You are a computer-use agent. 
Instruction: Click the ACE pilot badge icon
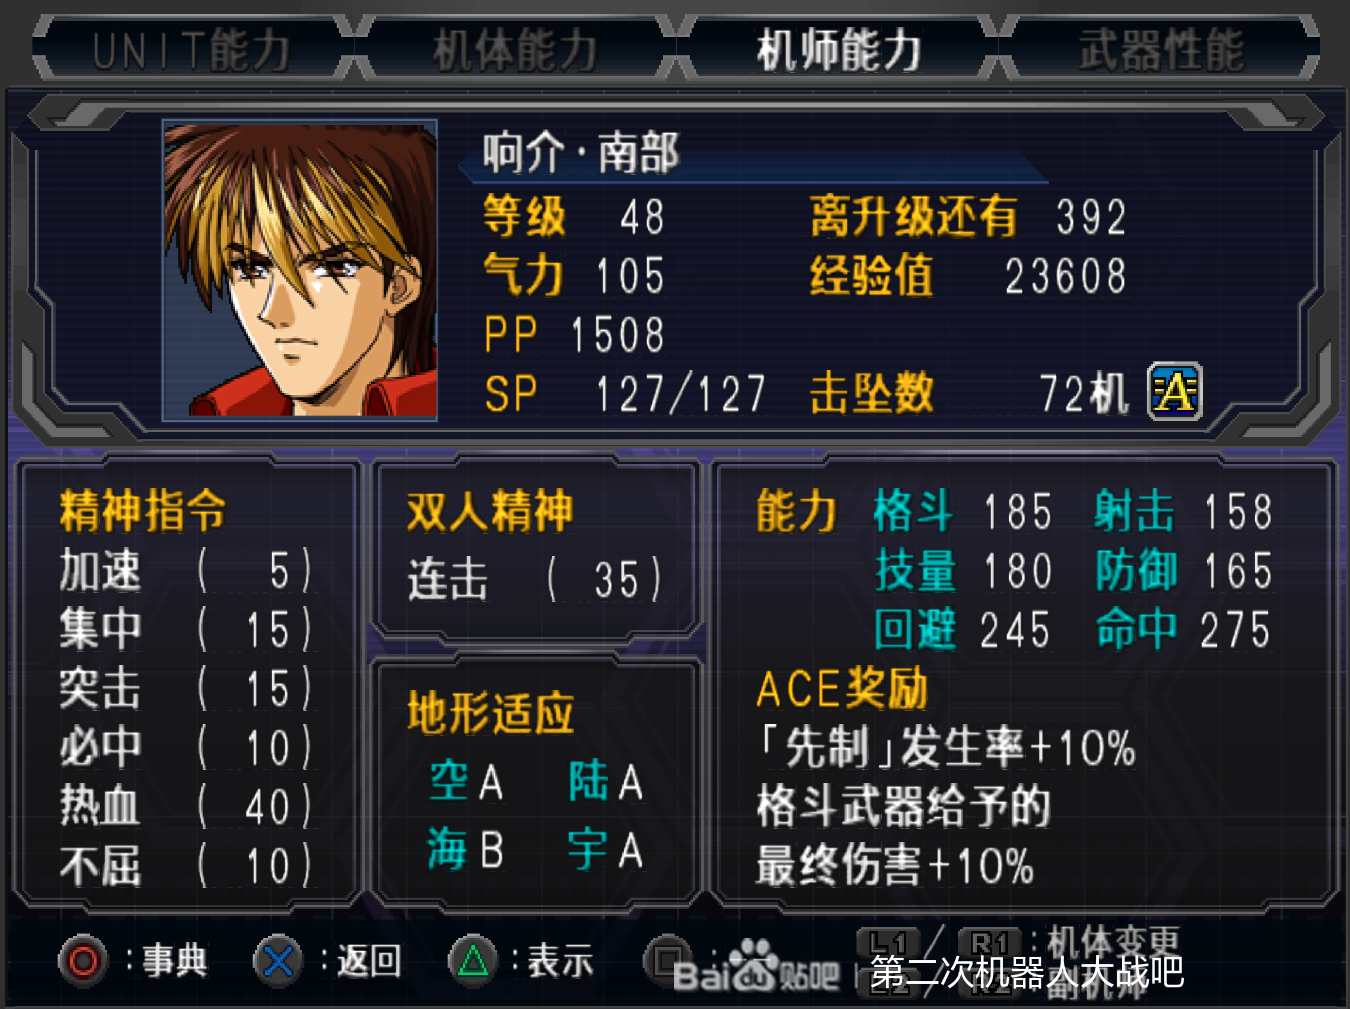click(x=1174, y=391)
